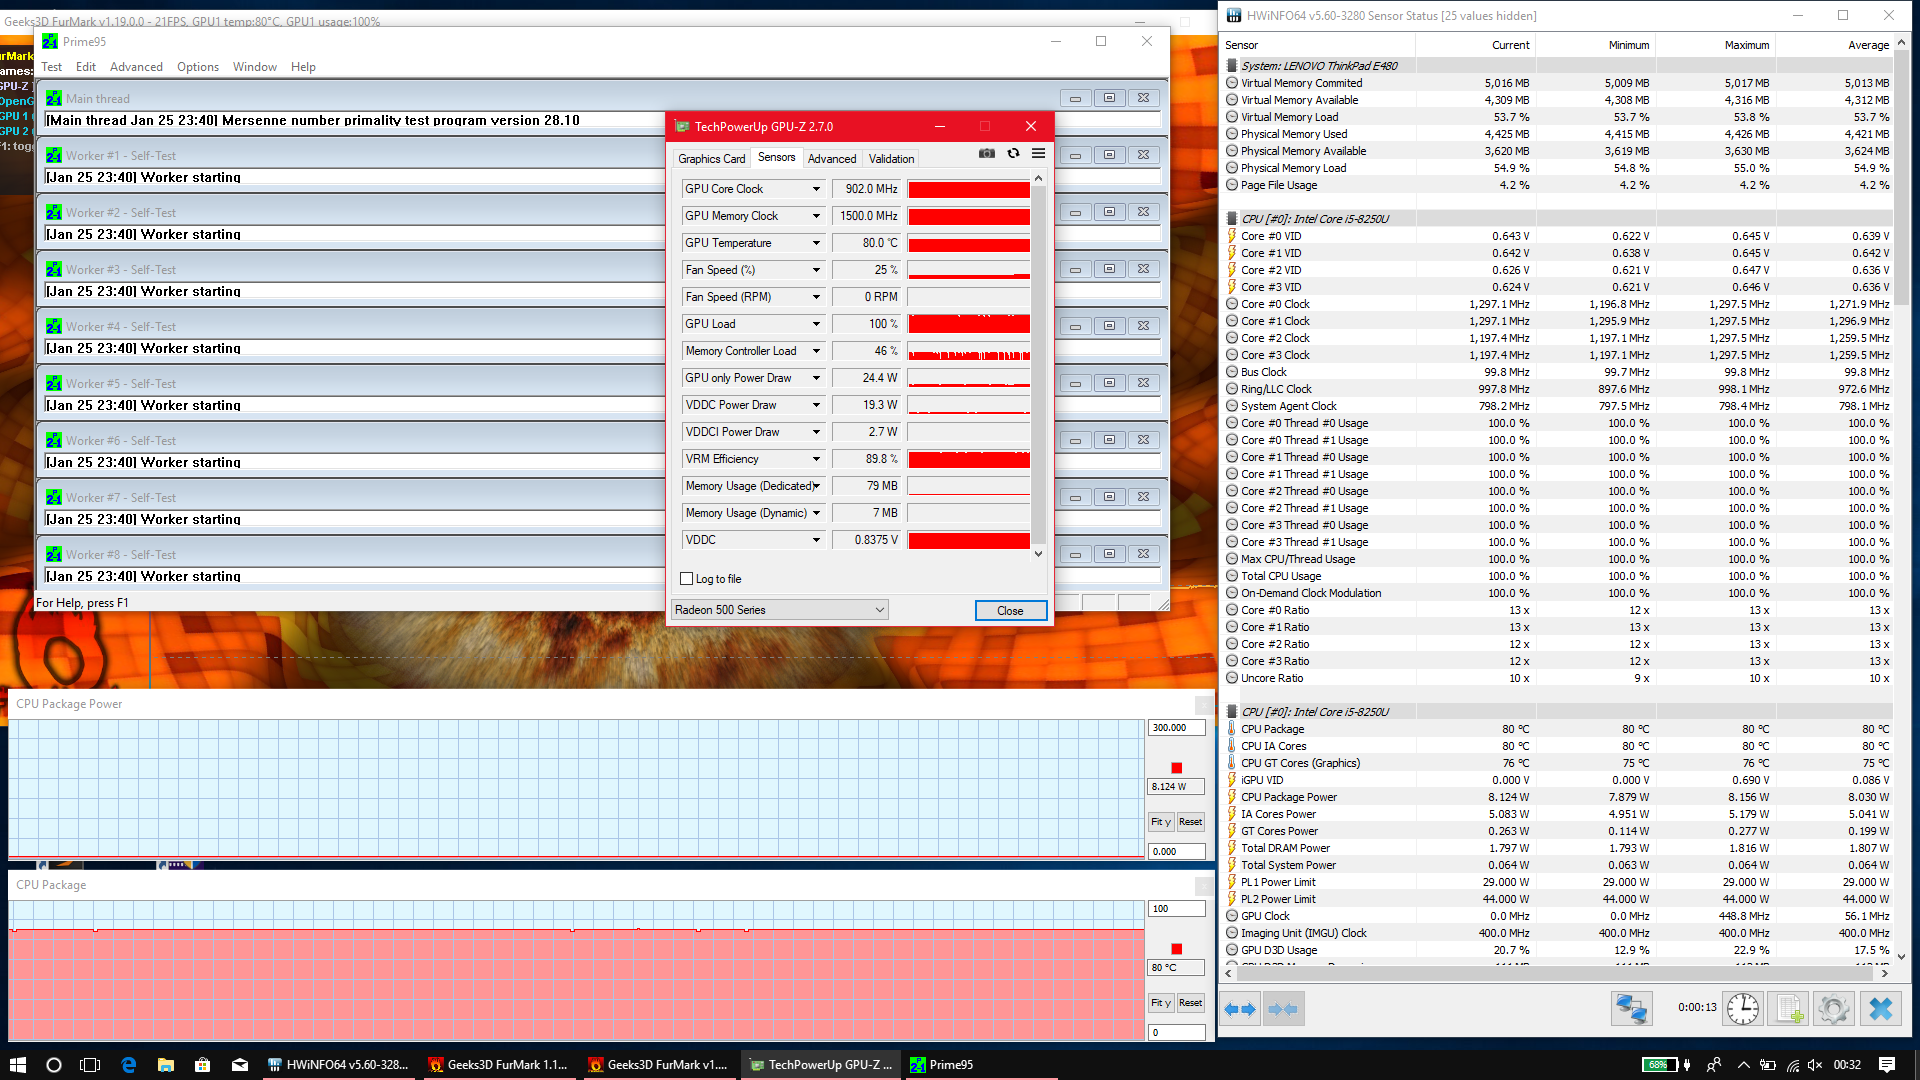The width and height of the screenshot is (1920, 1080).
Task: Click Reset in CPU Package Power graph
Action: click(1190, 822)
